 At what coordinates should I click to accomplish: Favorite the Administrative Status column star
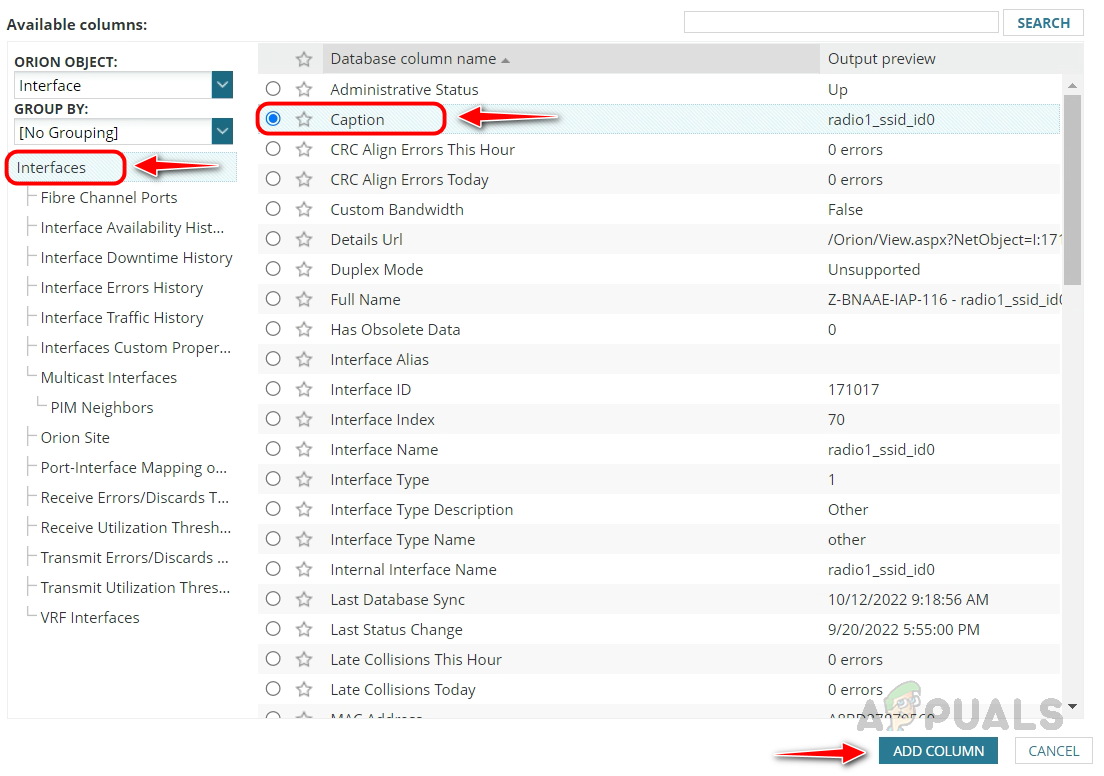303,89
